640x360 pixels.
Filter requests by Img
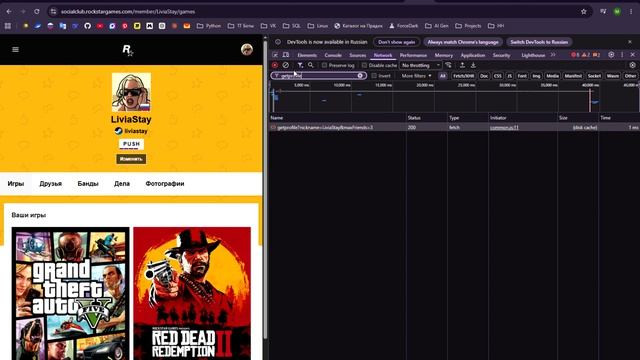click(536, 76)
